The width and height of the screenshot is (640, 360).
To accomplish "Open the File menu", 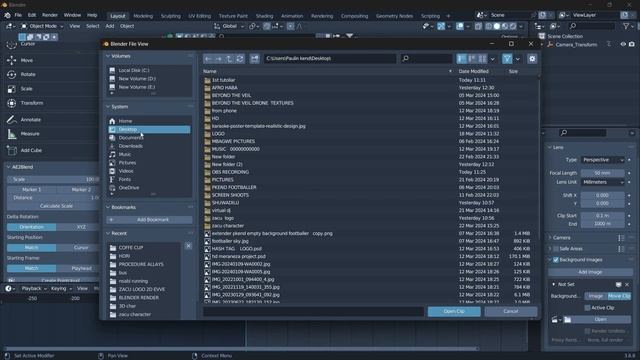I will [x=18, y=15].
